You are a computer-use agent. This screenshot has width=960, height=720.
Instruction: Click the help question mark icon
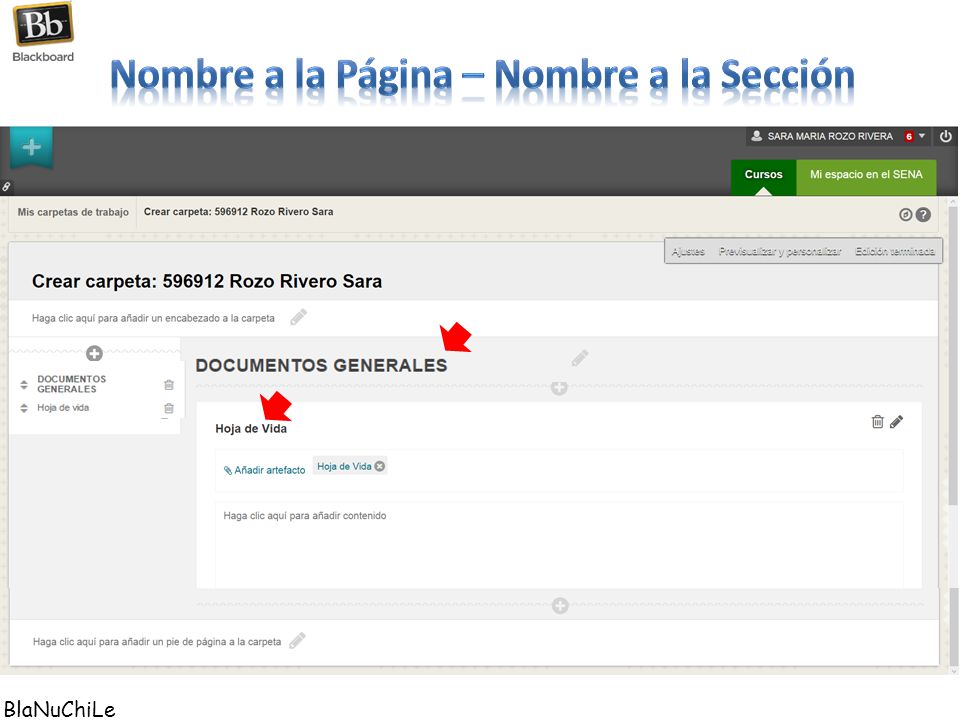click(x=923, y=215)
